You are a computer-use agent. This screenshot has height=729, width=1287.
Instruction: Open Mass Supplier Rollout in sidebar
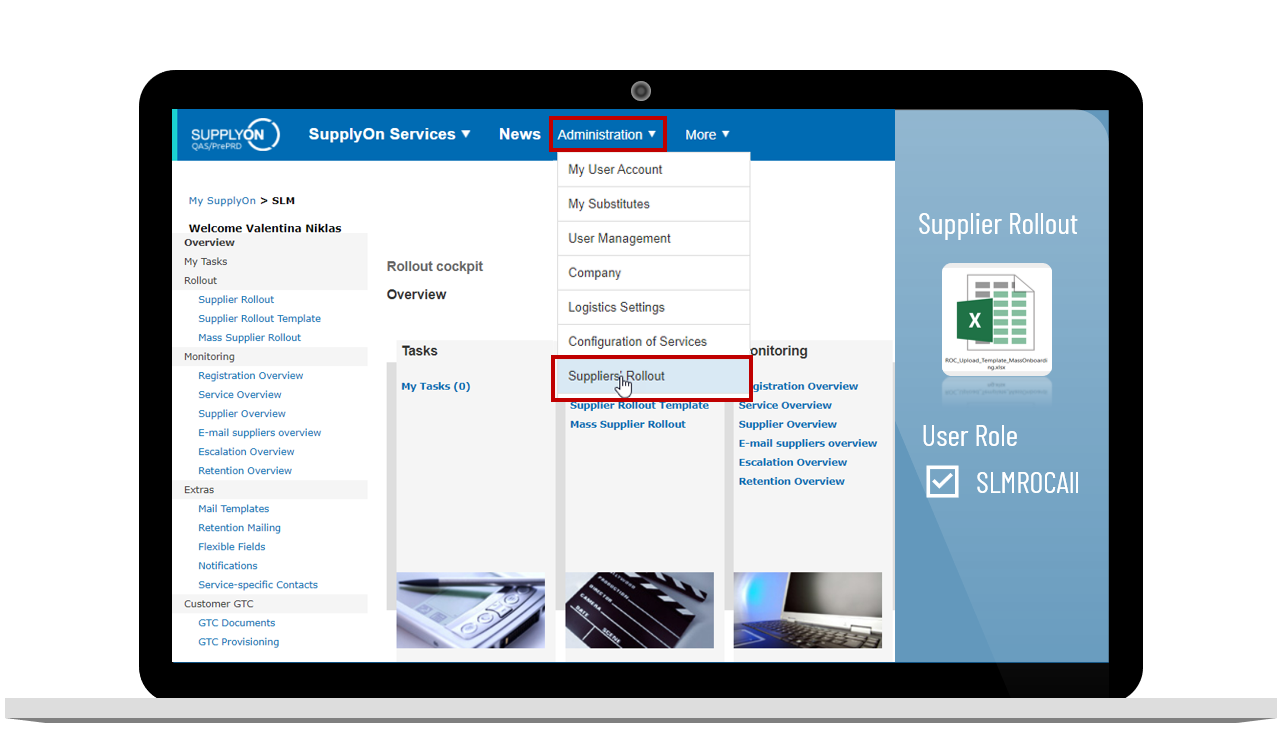249,338
